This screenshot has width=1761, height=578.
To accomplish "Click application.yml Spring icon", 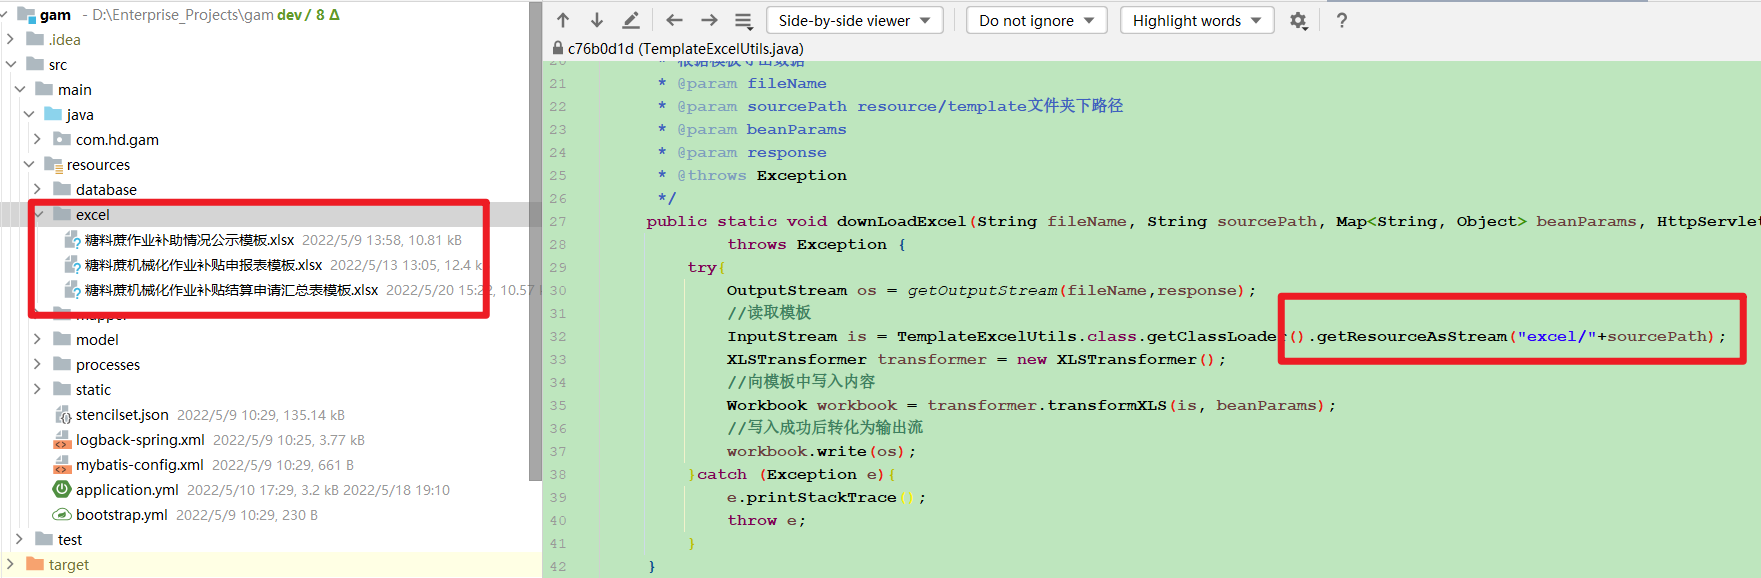I will pyautogui.click(x=61, y=489).
